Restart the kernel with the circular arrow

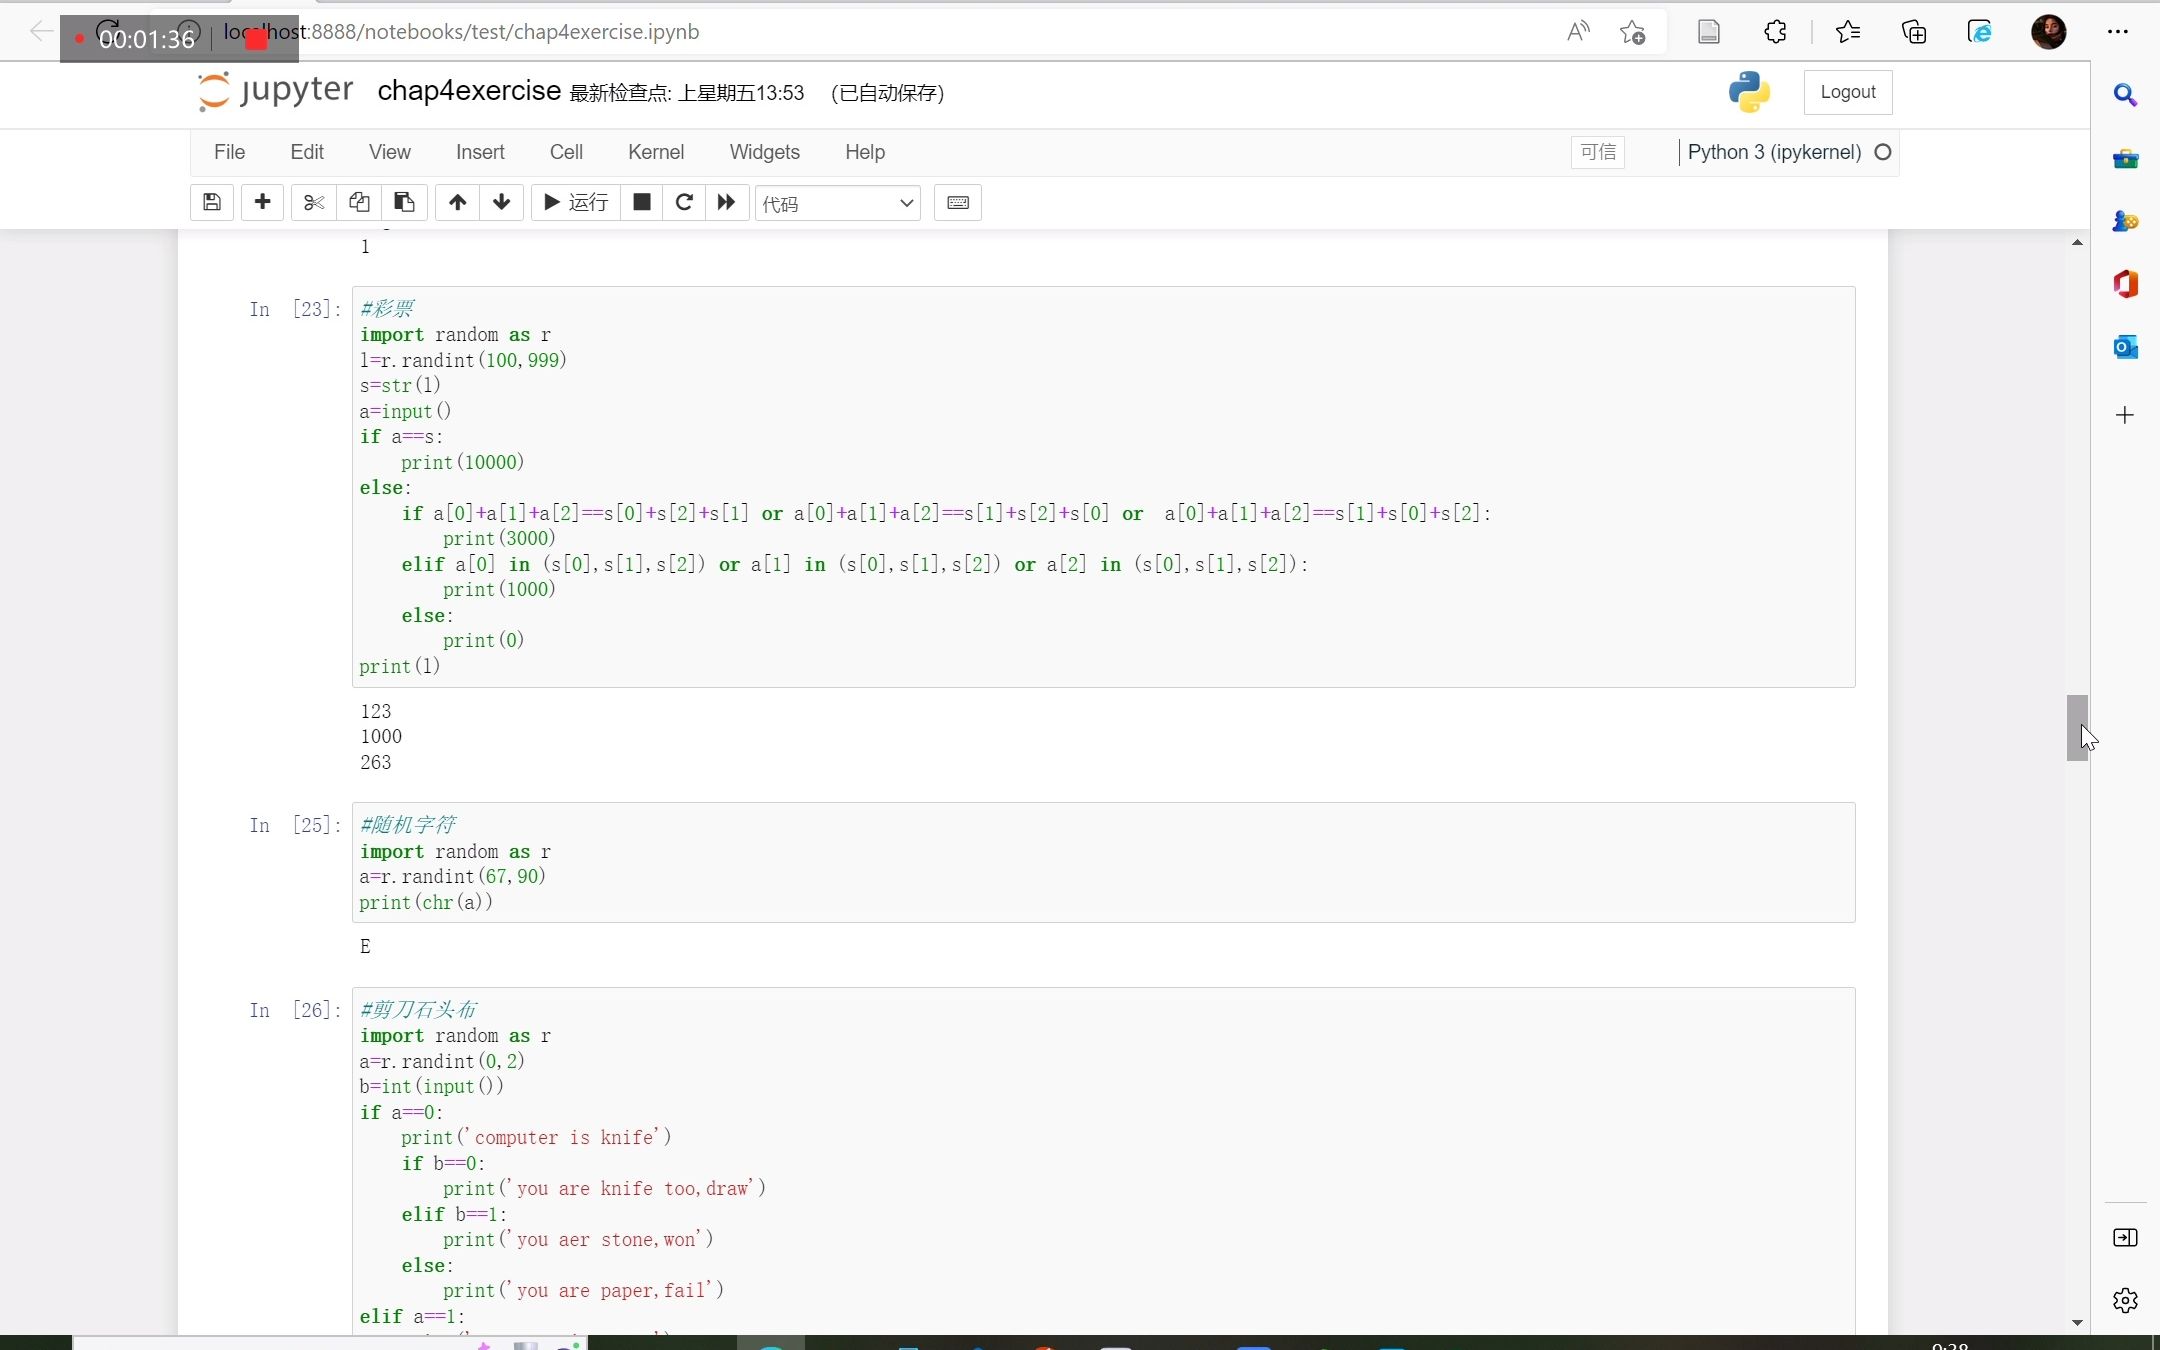point(684,202)
